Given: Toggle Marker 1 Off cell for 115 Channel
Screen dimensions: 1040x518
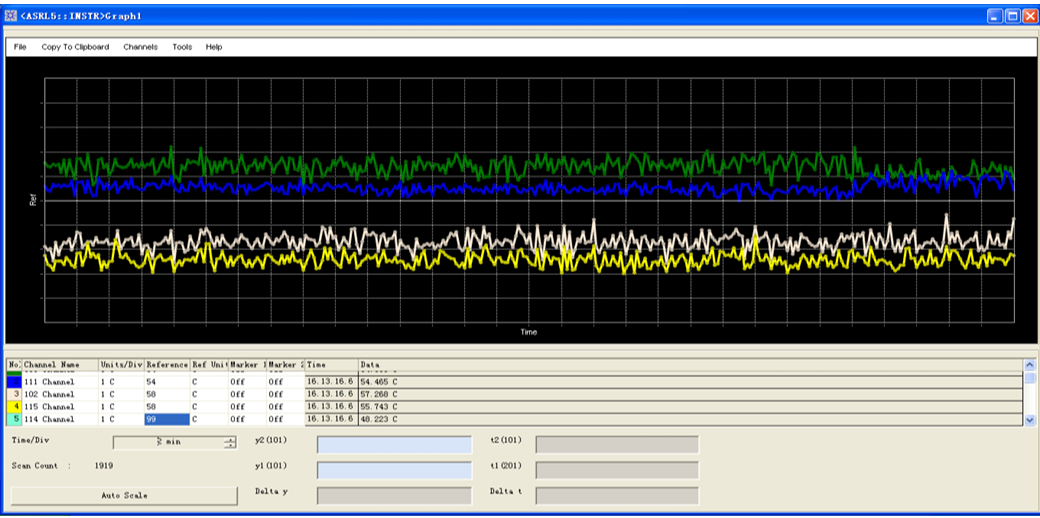Looking at the screenshot, I should click(x=246, y=407).
